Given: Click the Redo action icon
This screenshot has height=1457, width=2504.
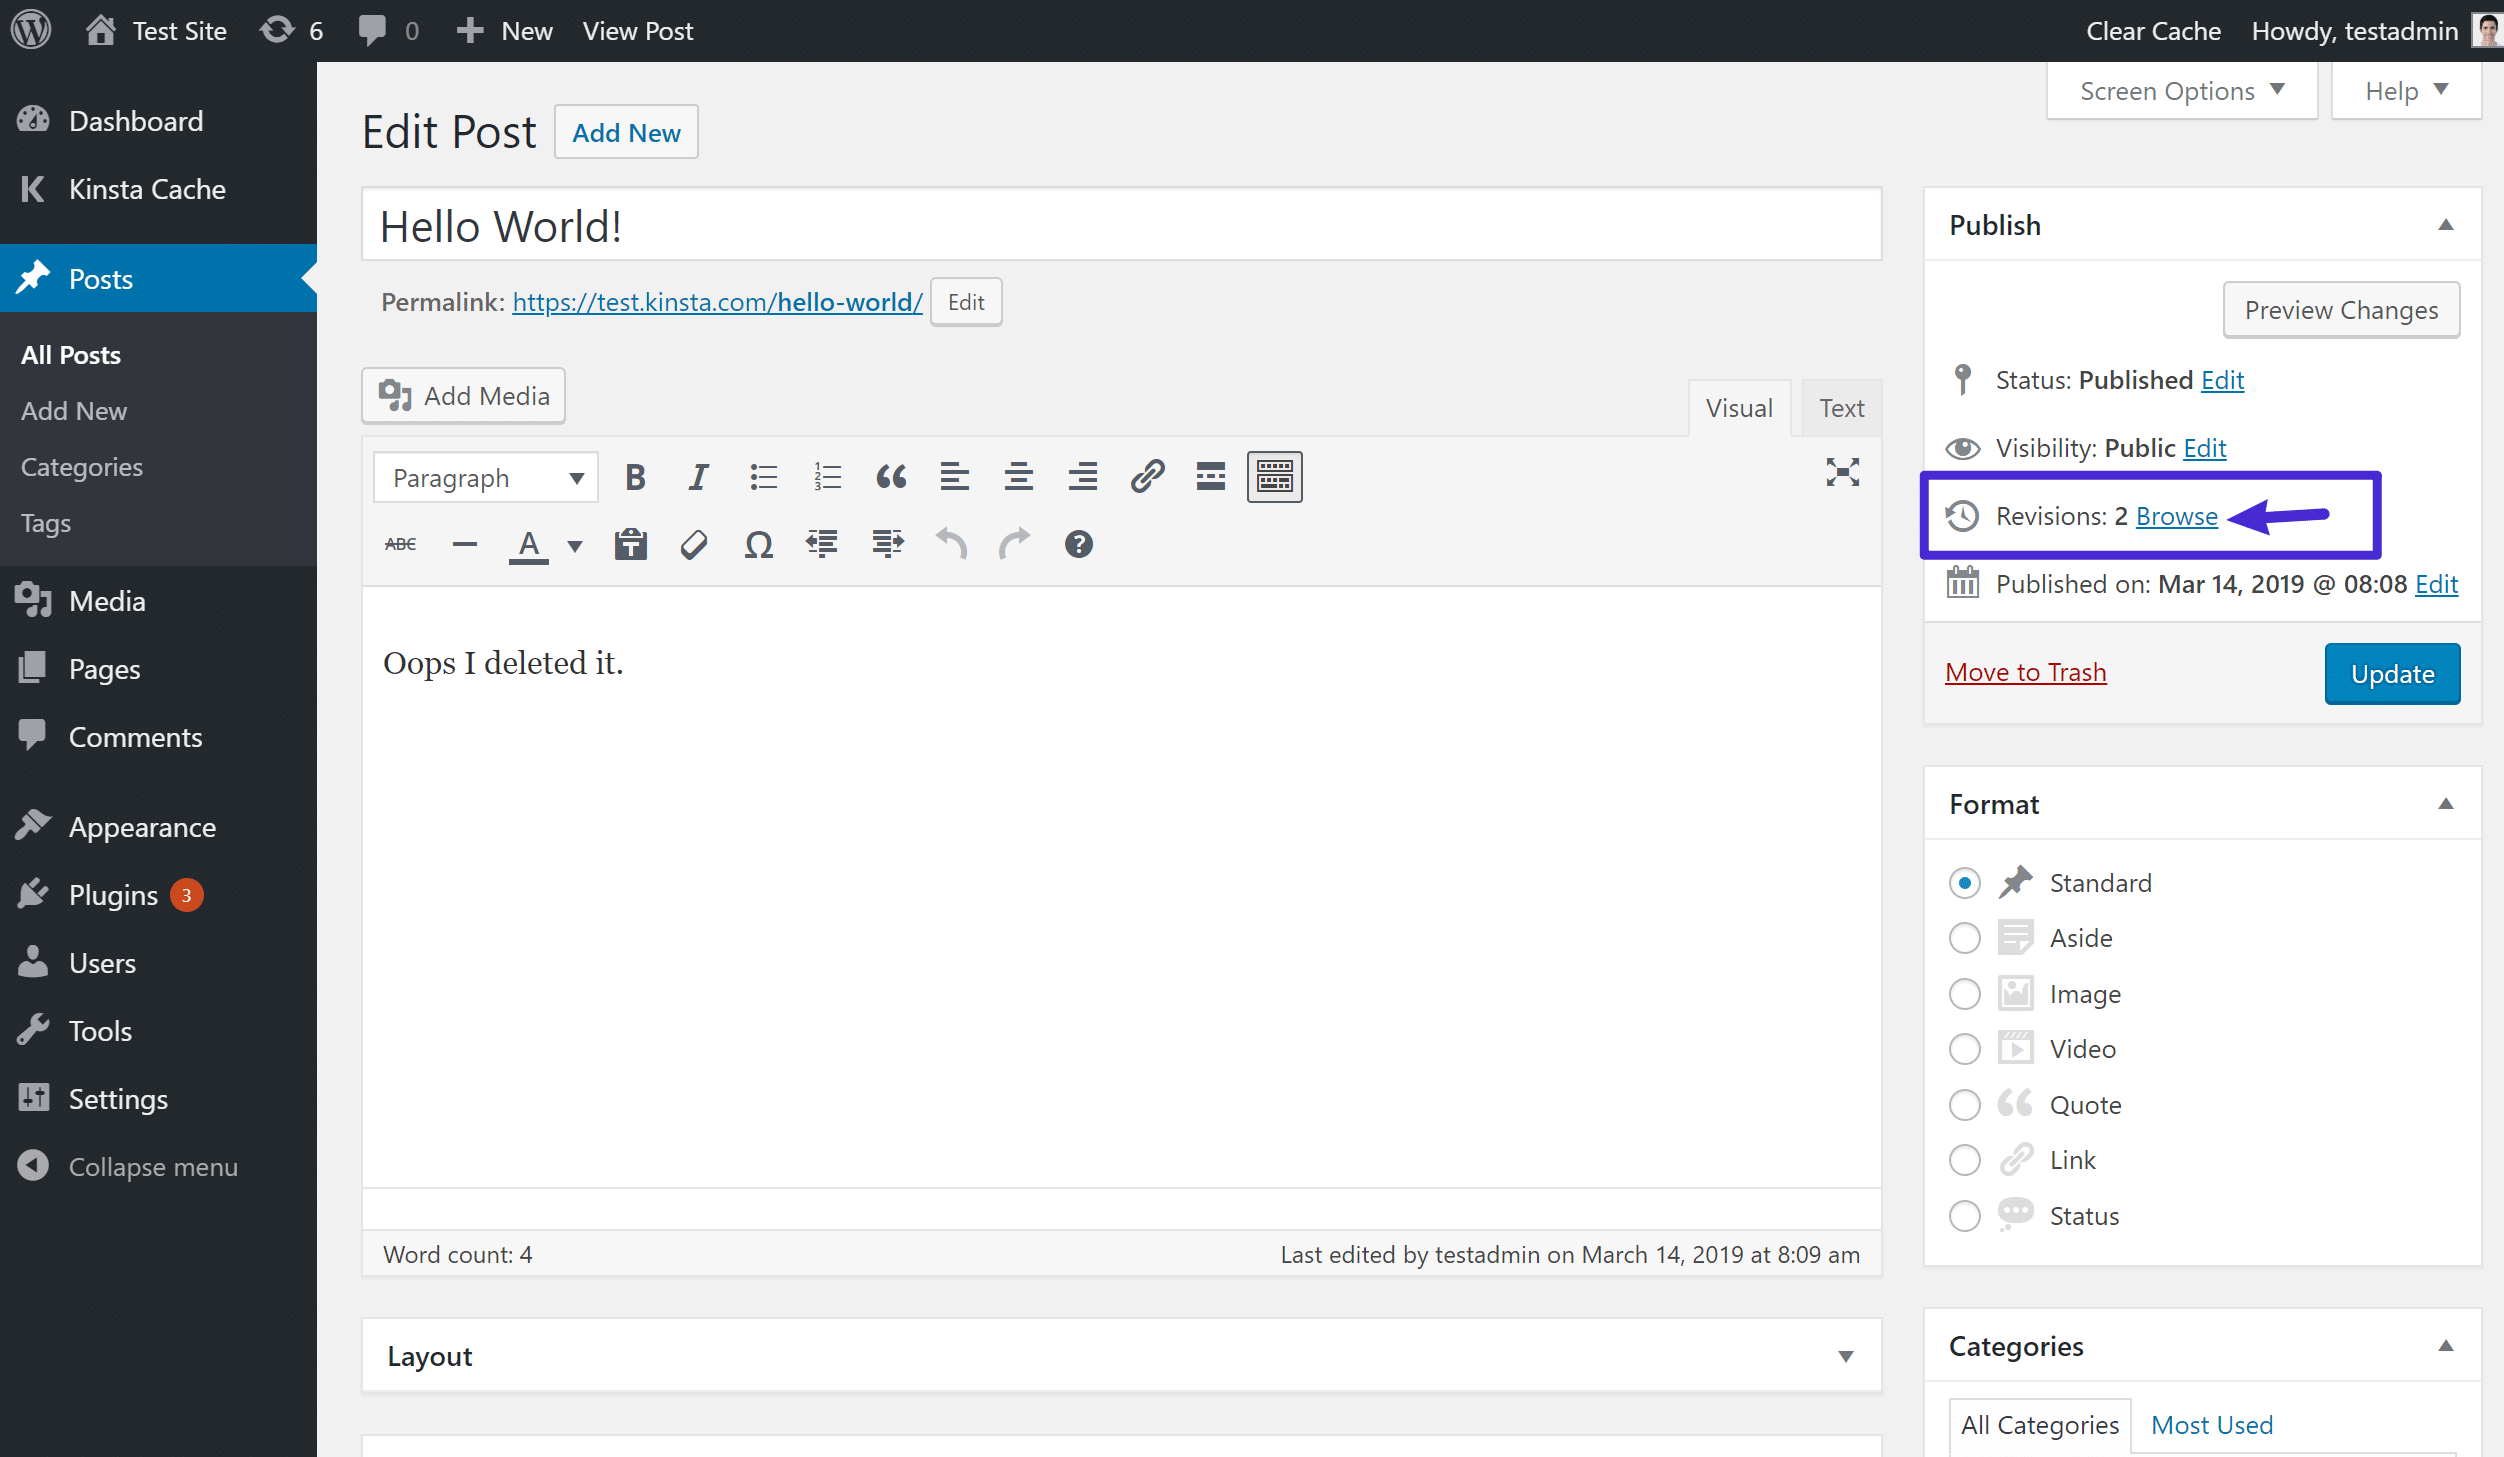Looking at the screenshot, I should pyautogui.click(x=1013, y=543).
